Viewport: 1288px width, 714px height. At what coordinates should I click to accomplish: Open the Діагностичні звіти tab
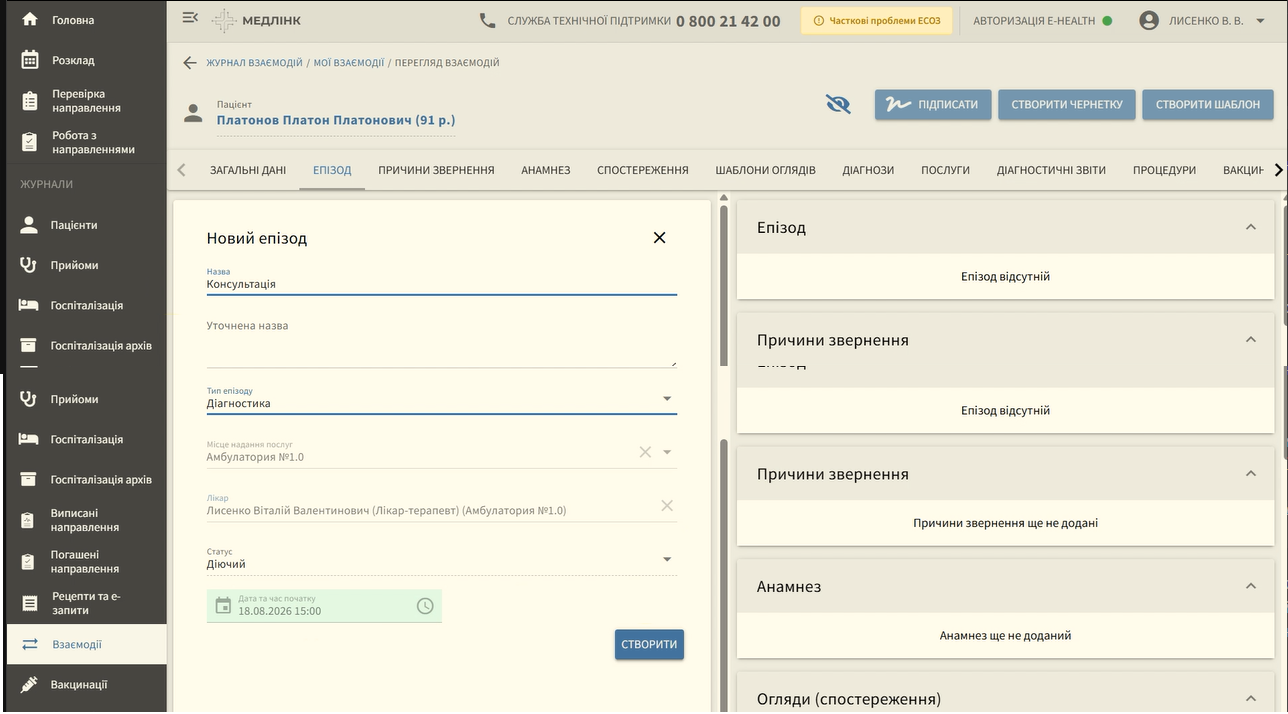tap(1051, 170)
